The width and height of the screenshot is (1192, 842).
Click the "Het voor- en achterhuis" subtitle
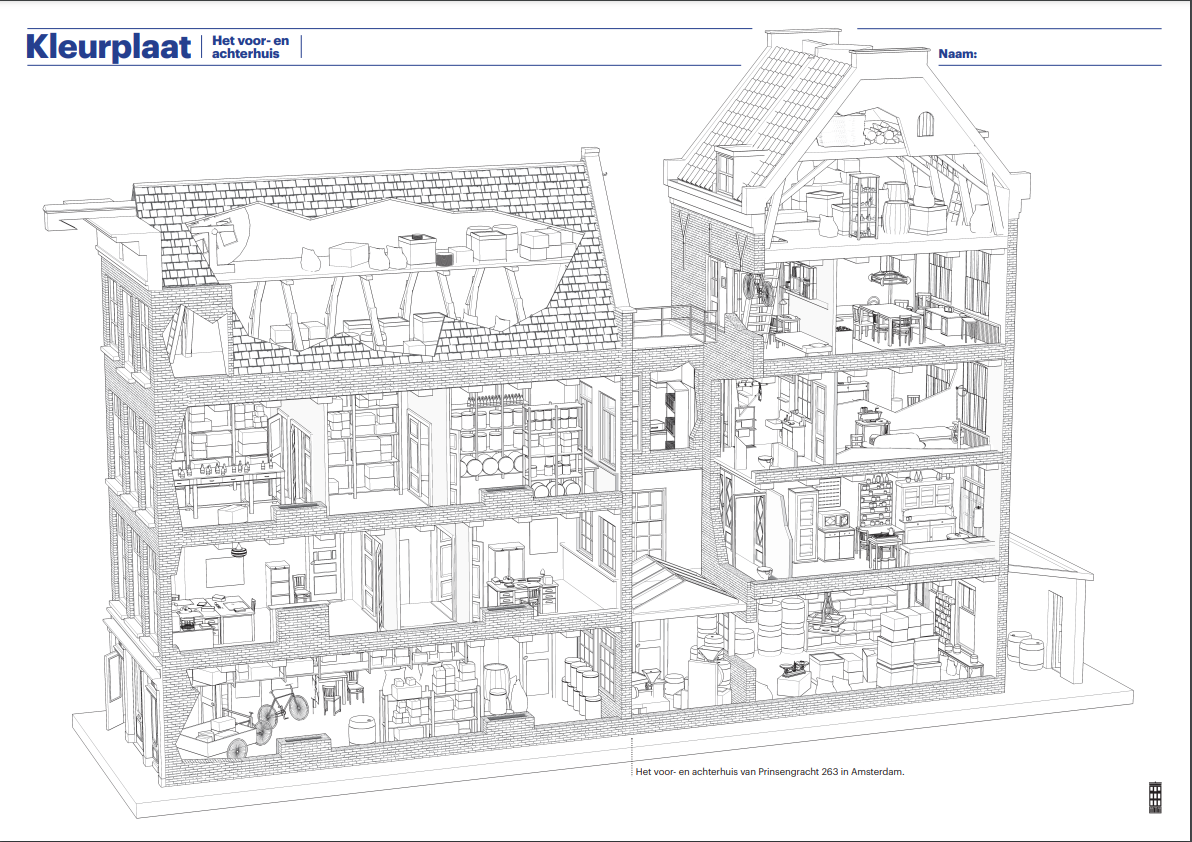(250, 47)
